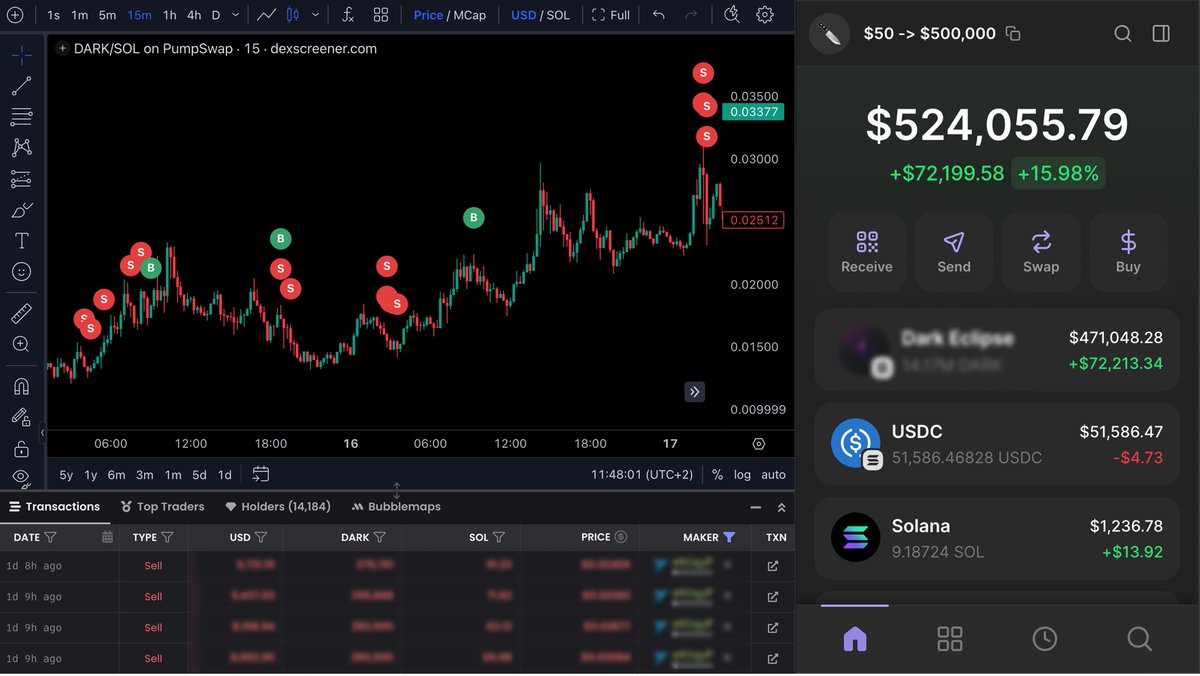Screen dimensions: 1200x676
Task: Open the Fibonacci tools in left toolbar
Action: [21, 117]
